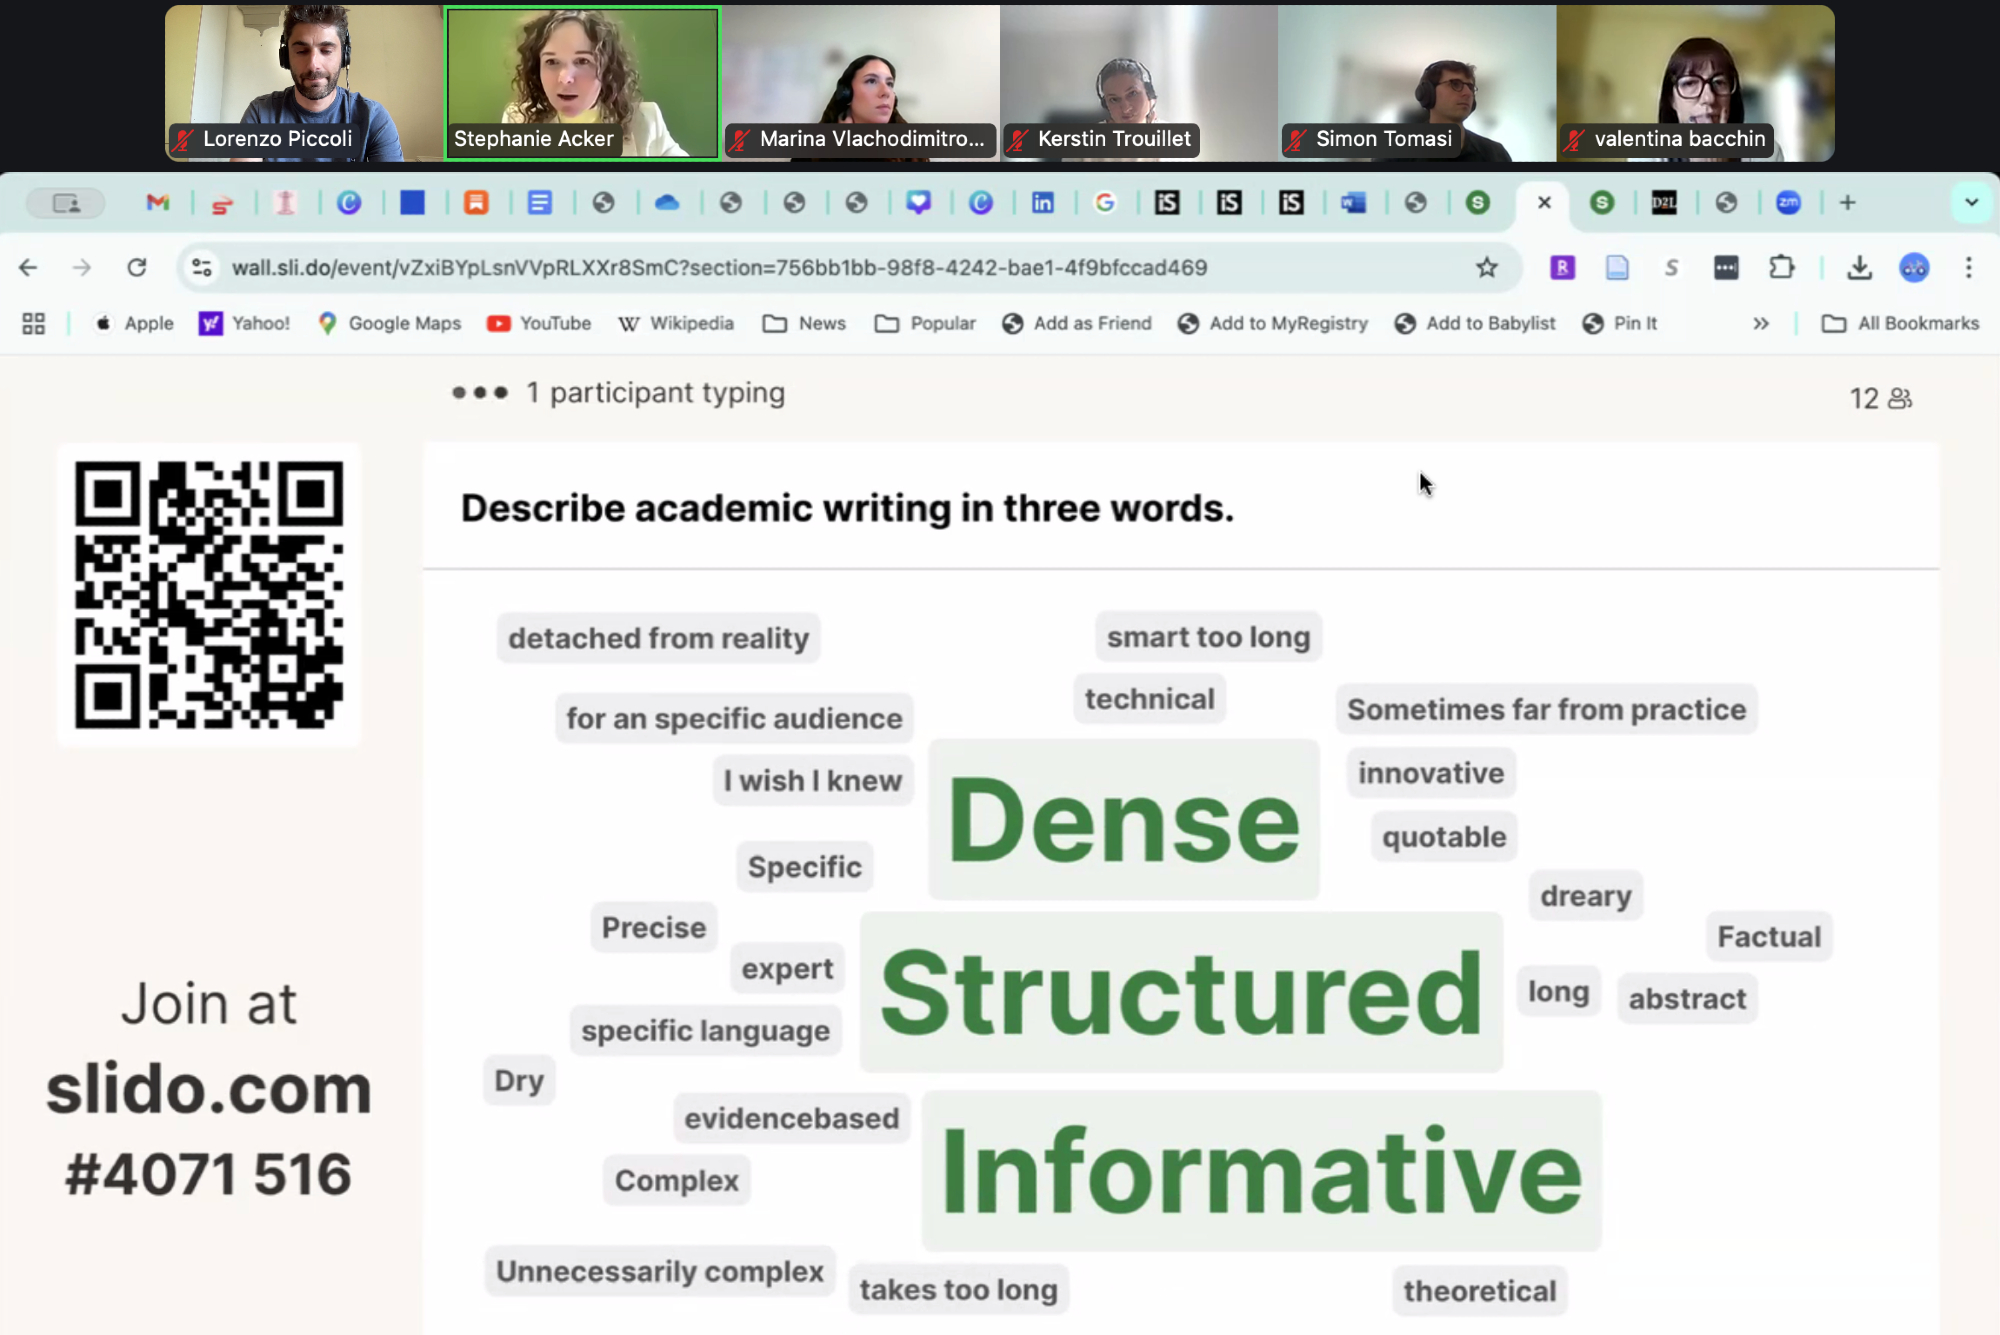Viewport: 2000px width, 1335px height.
Task: Click the address bar URL field
Action: click(720, 267)
